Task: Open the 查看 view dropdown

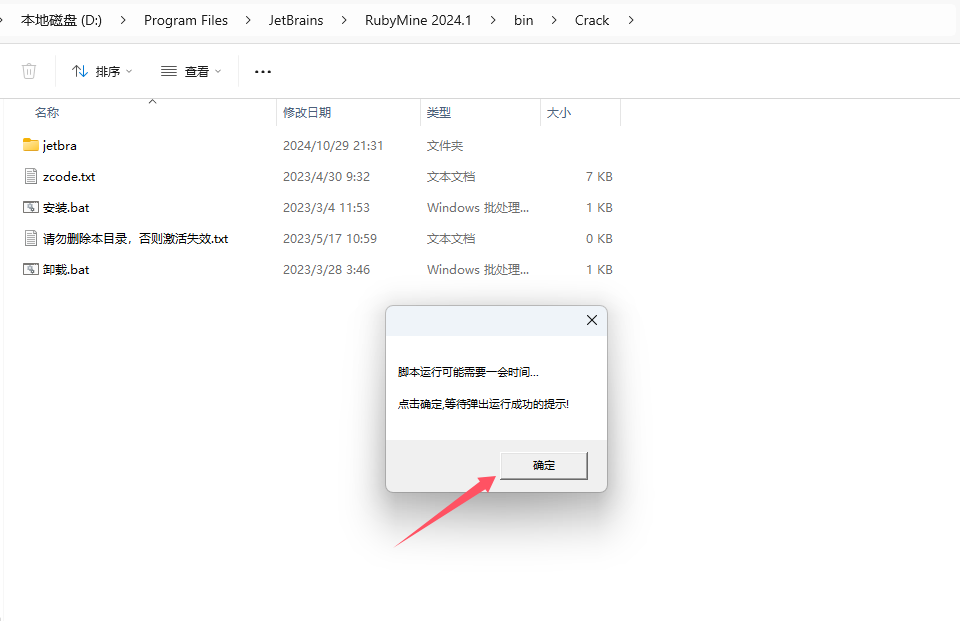Action: tap(191, 72)
